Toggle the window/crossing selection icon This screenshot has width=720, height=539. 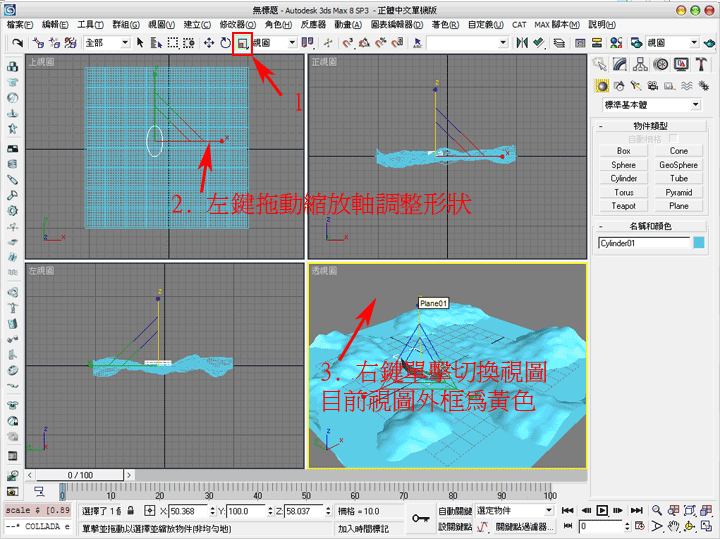189,43
